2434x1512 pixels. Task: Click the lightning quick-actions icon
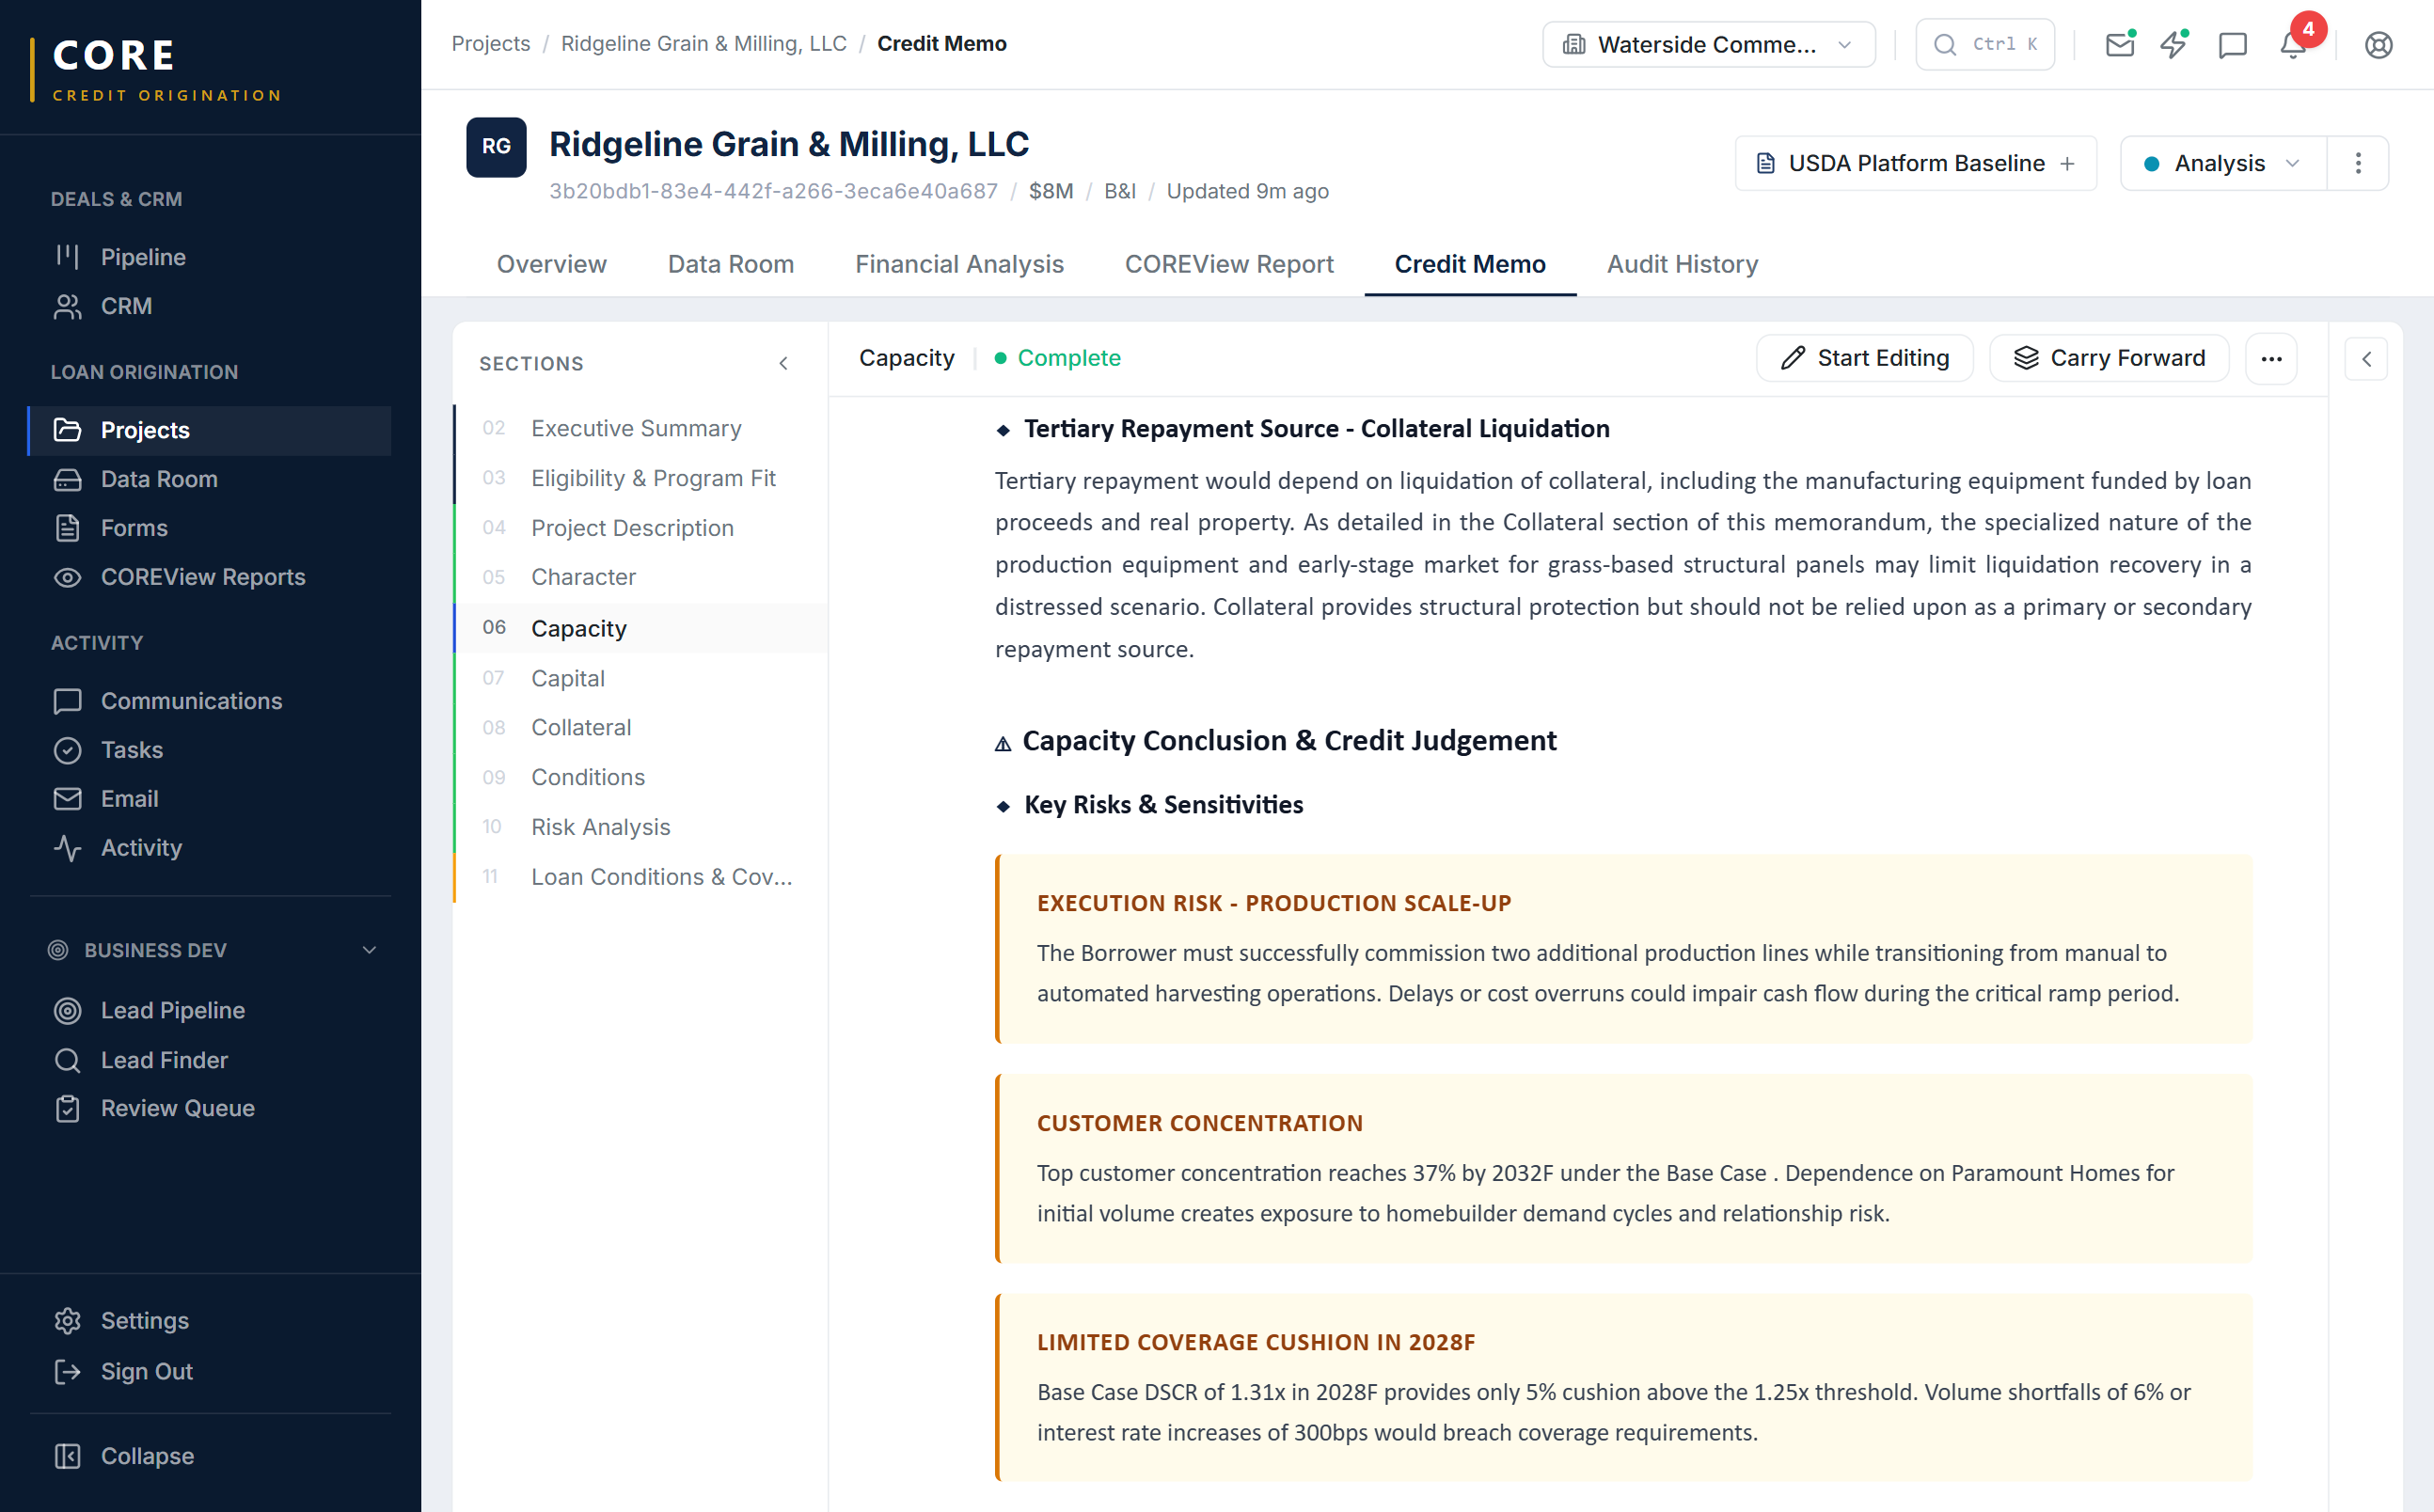[2174, 44]
